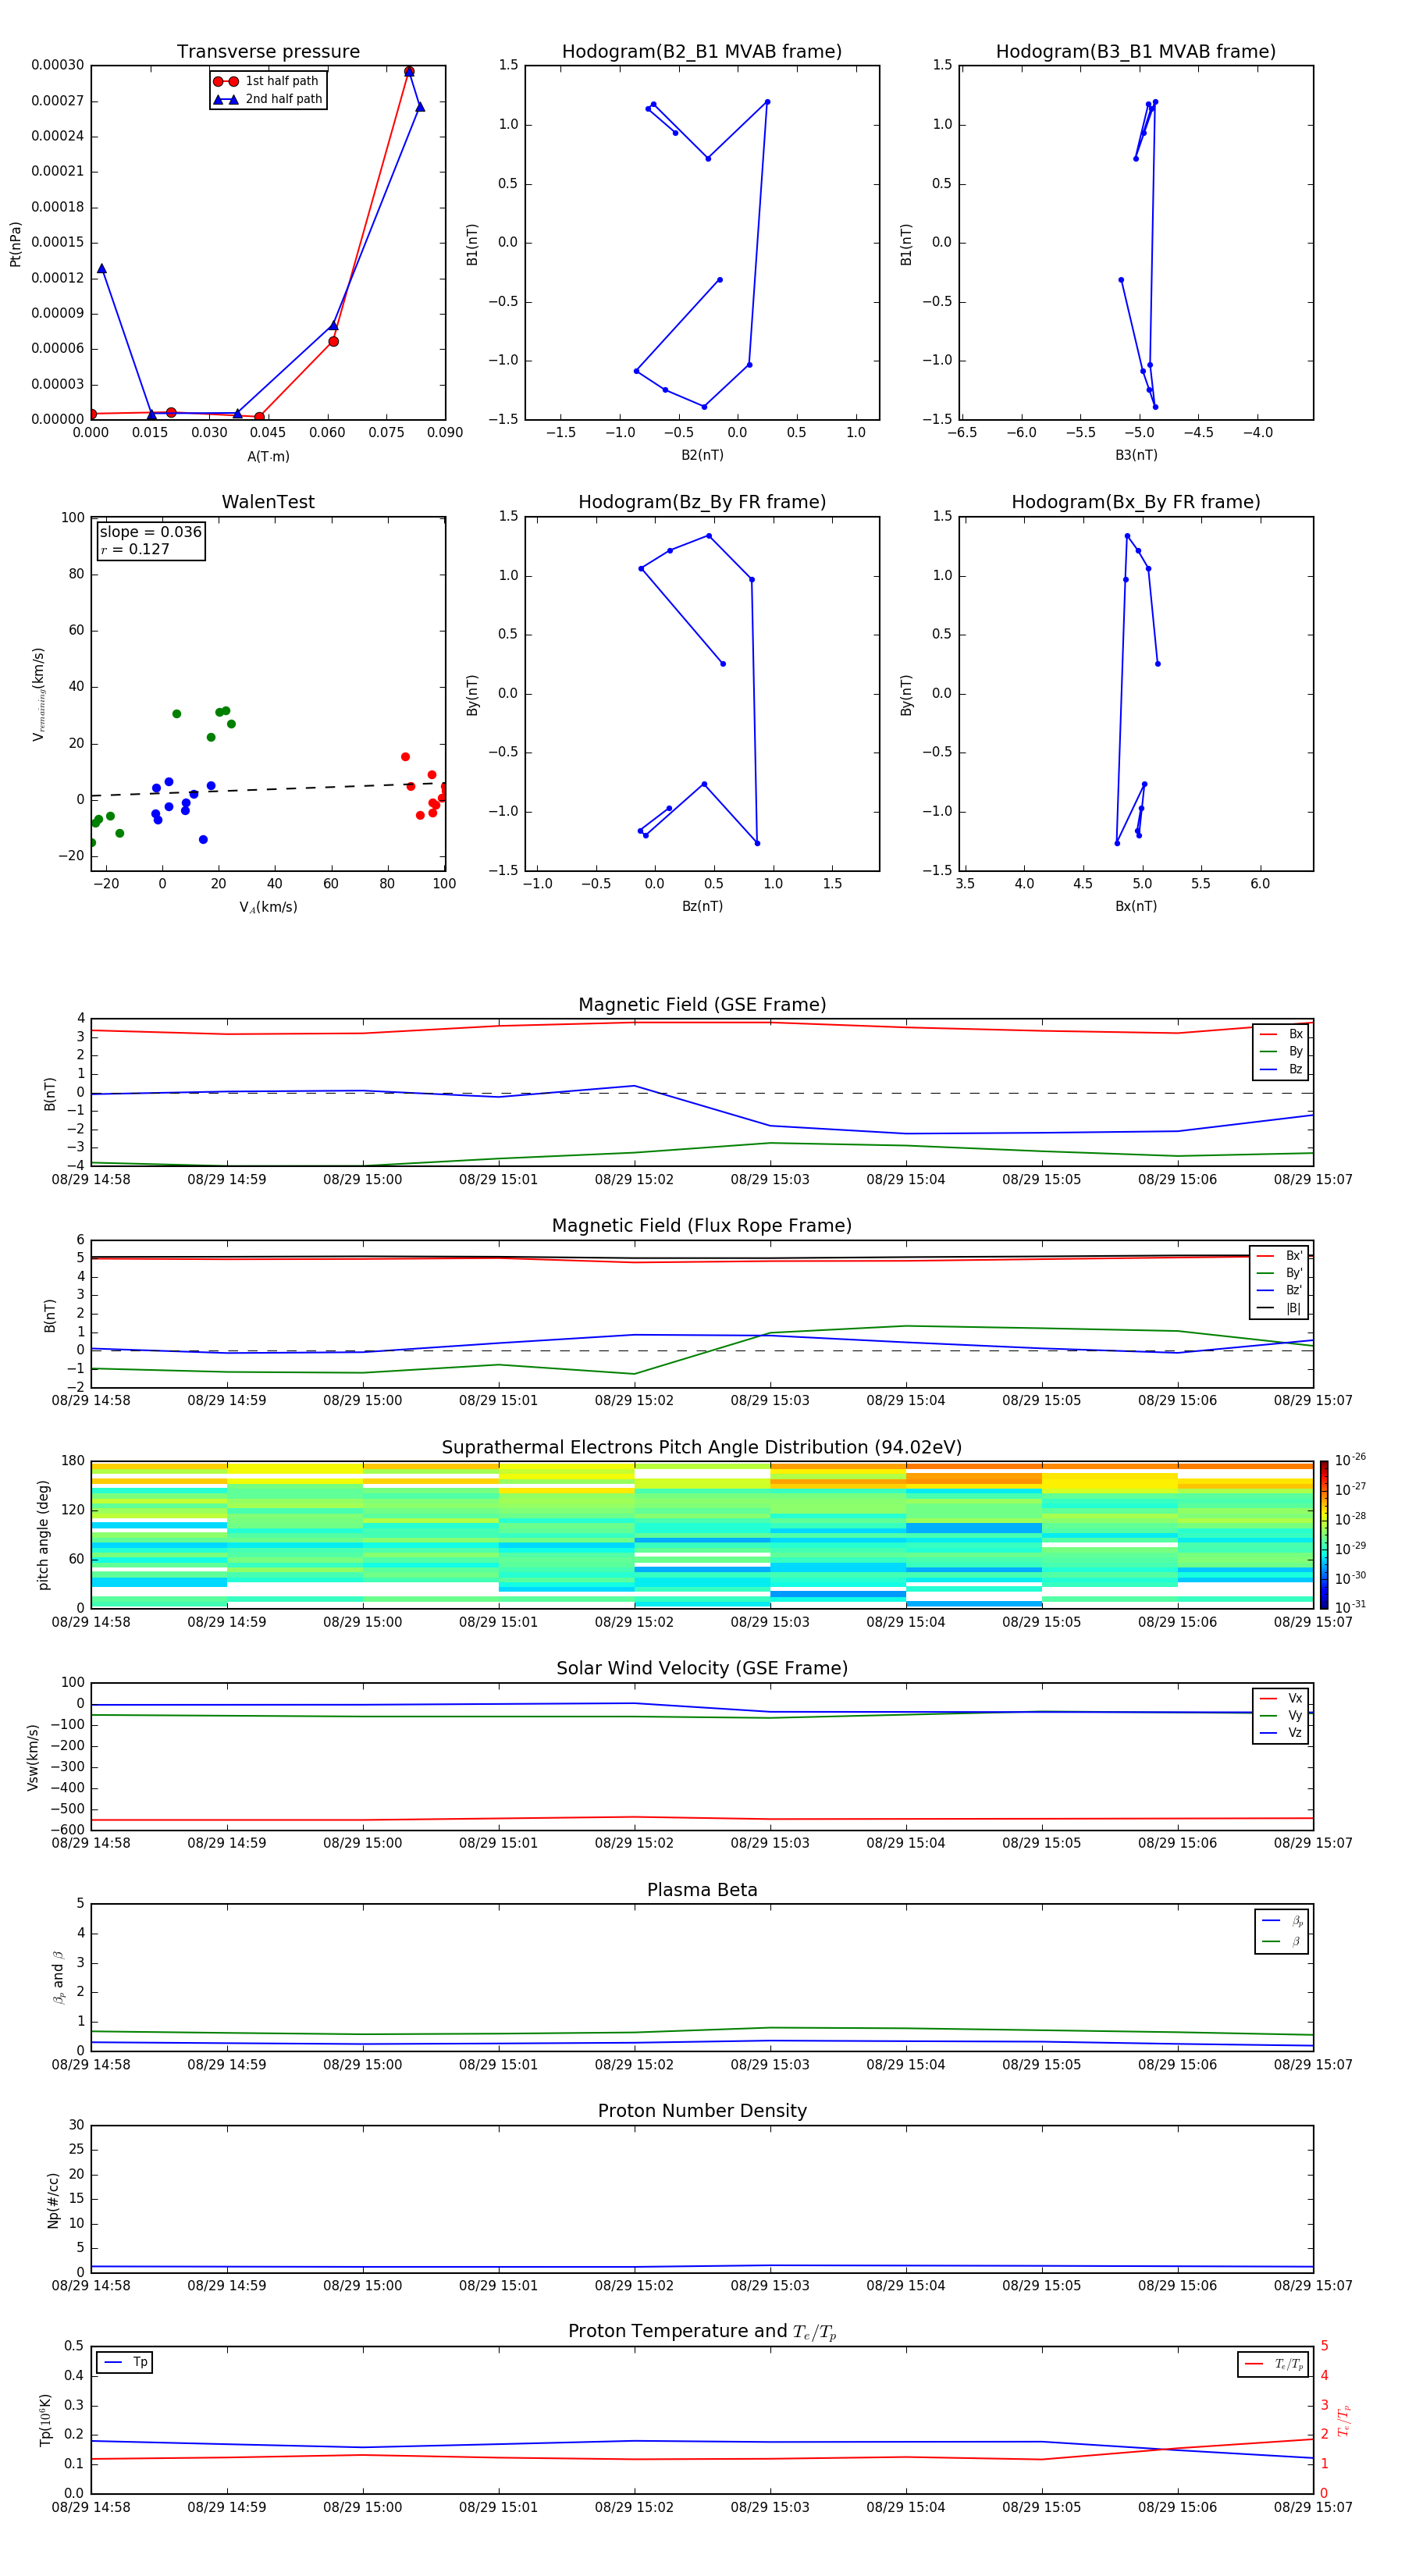Click the 'A(T·m)' x-axis label
Image resolution: width=1405 pixels, height=2576 pixels.
coord(268,456)
